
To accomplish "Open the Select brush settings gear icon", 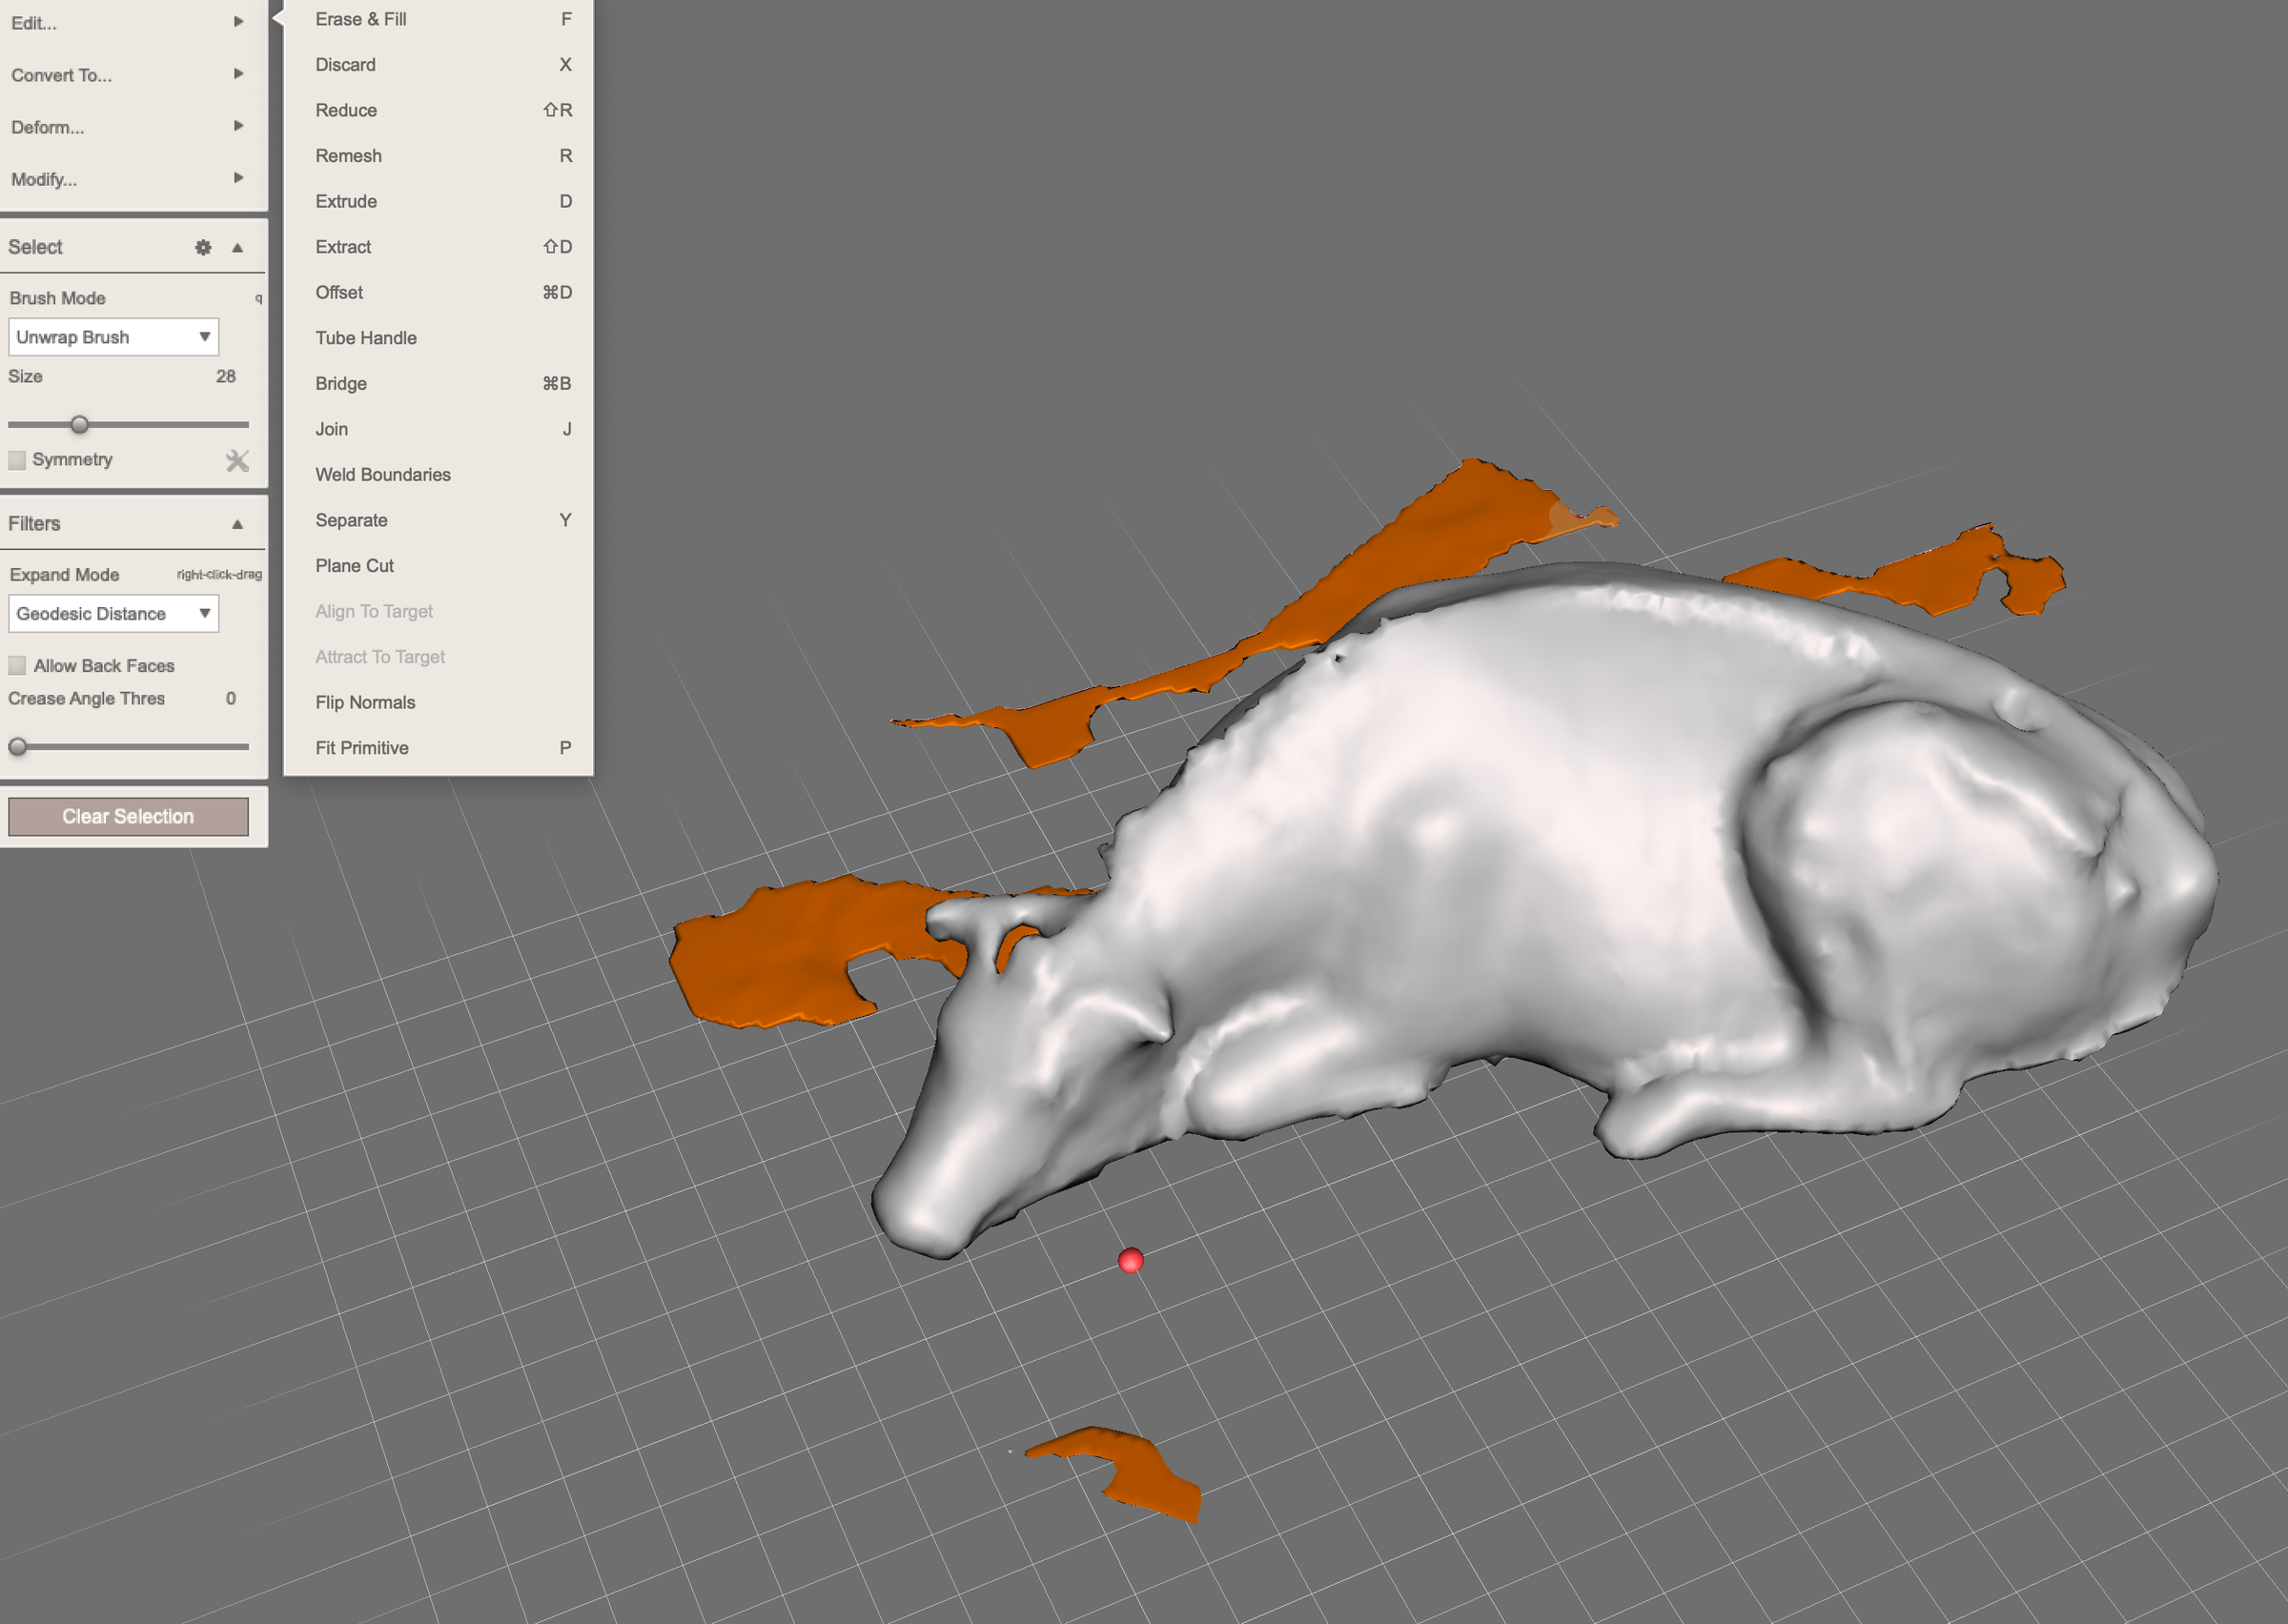I will (203, 247).
